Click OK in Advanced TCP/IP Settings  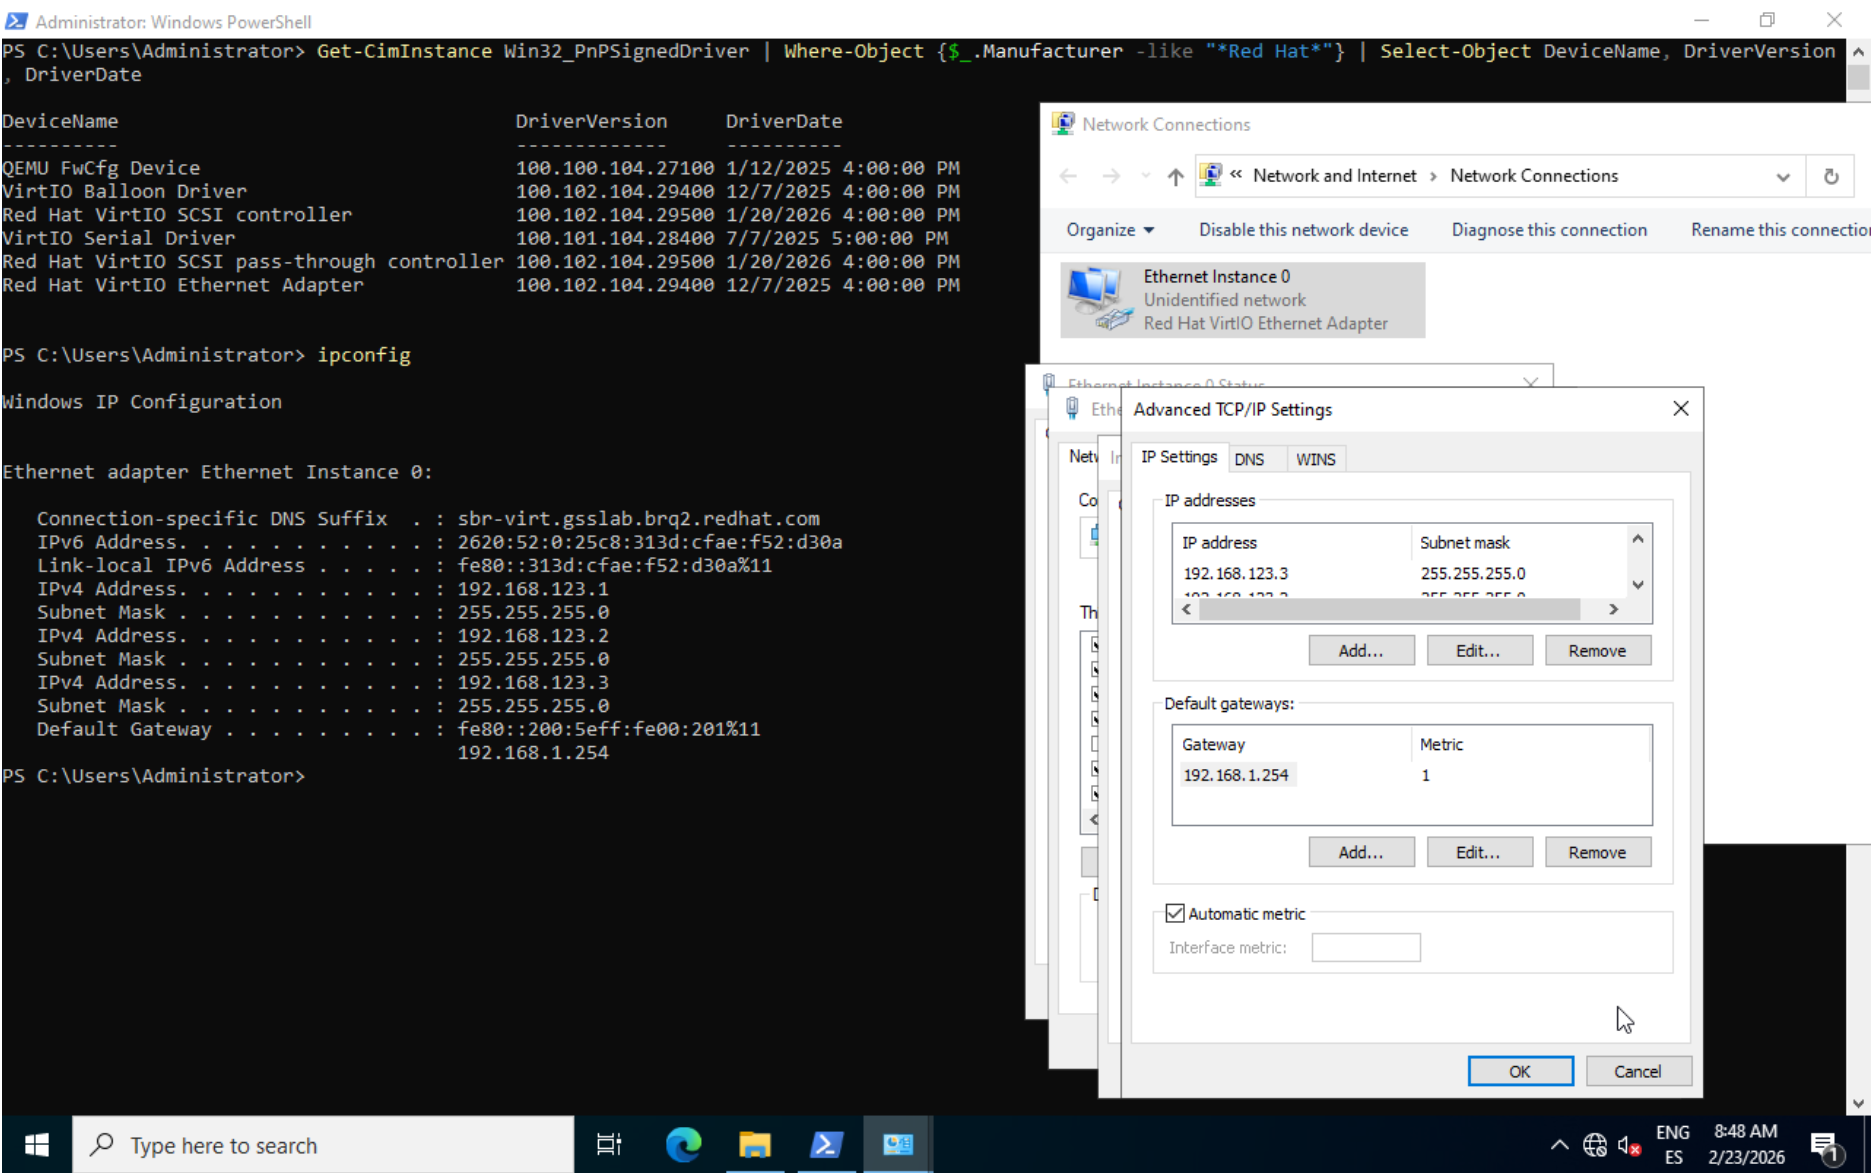[1519, 1071]
